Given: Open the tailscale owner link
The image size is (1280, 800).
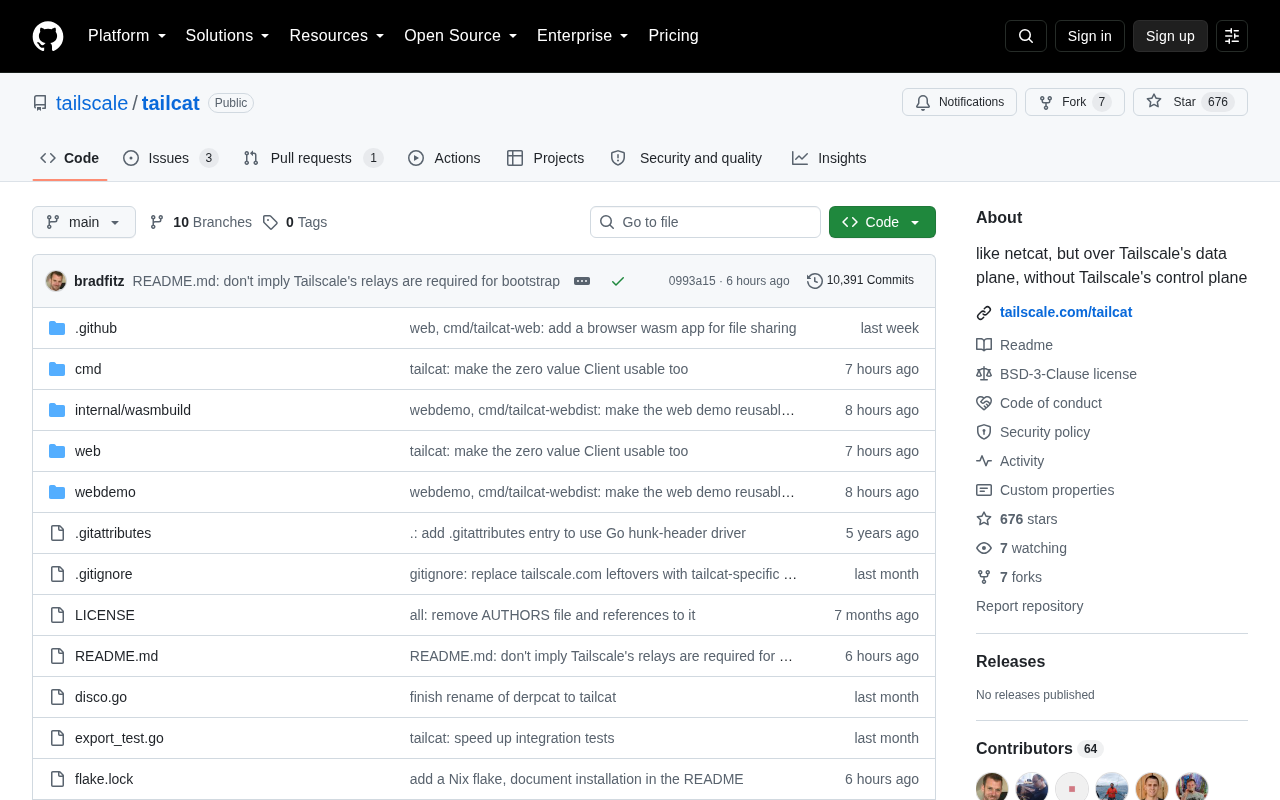Looking at the screenshot, I should tap(92, 103).
